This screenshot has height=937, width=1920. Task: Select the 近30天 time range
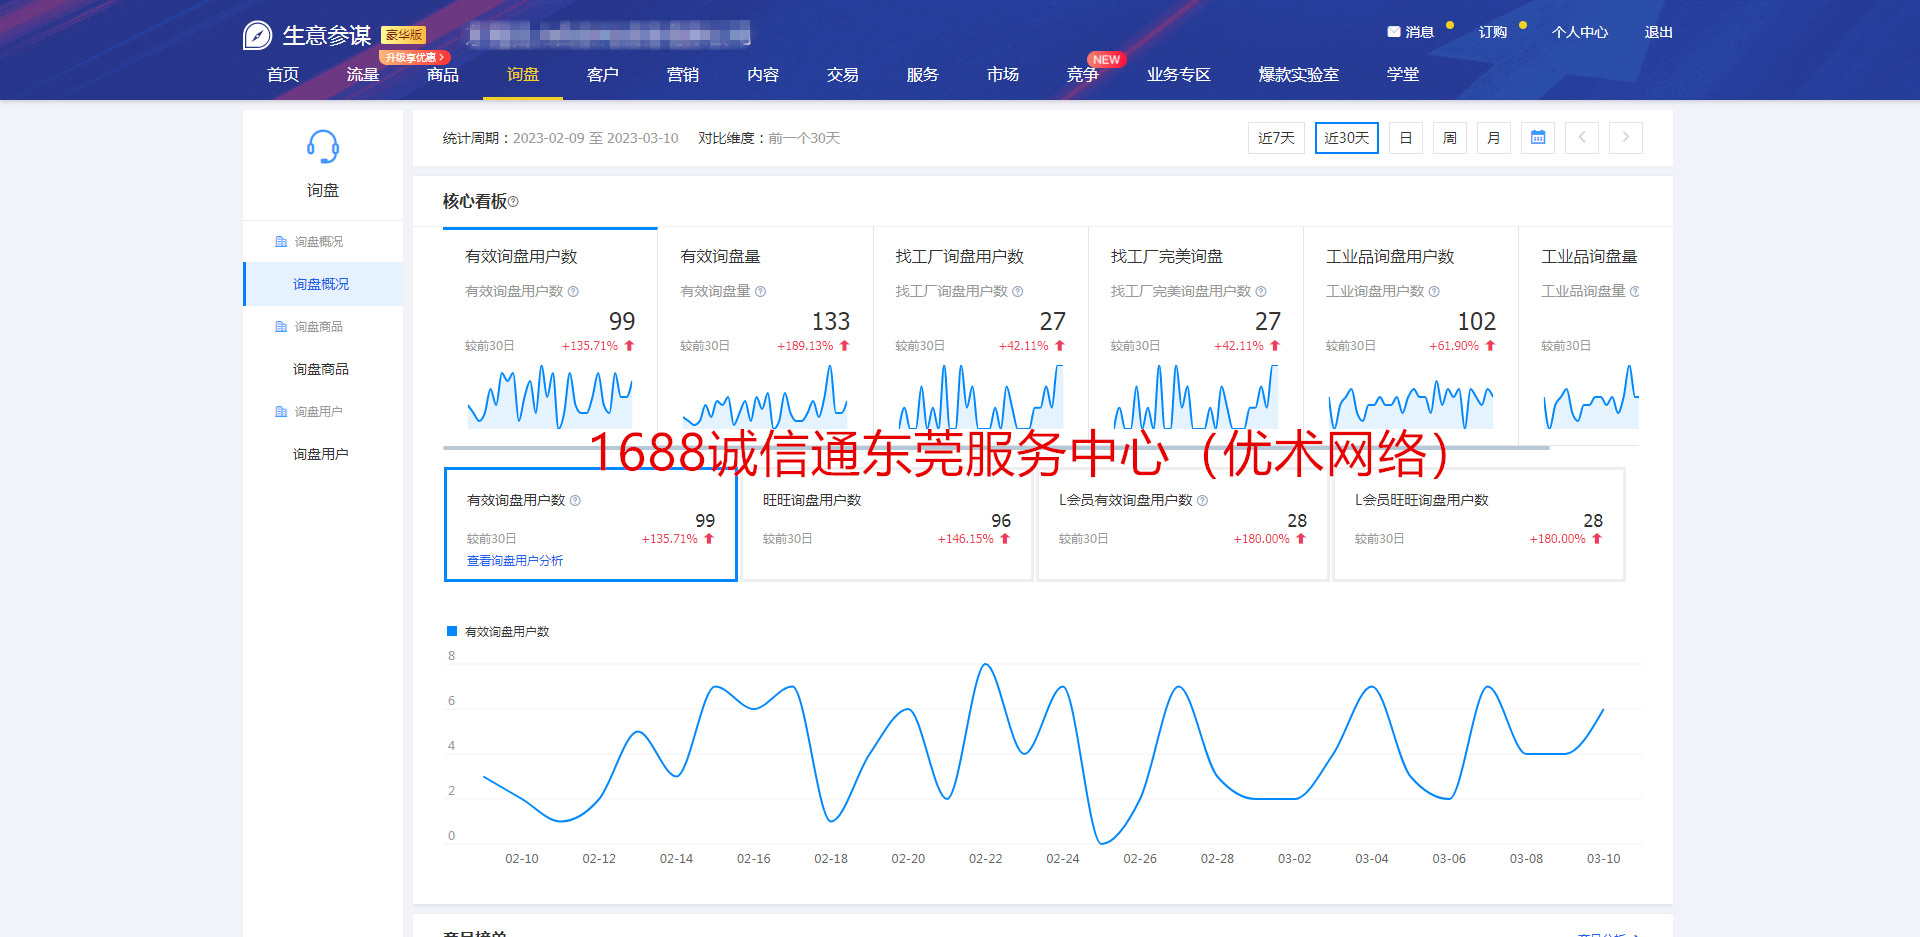click(x=1346, y=138)
